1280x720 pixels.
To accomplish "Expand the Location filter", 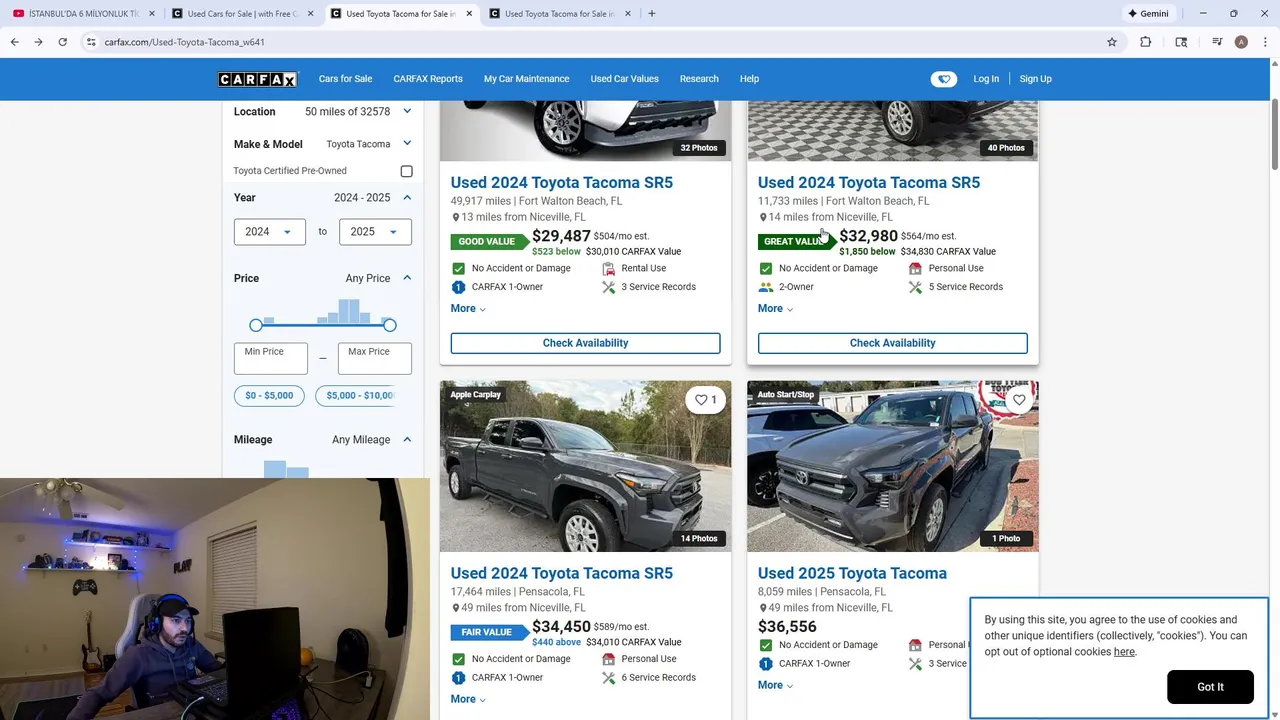I will point(407,111).
